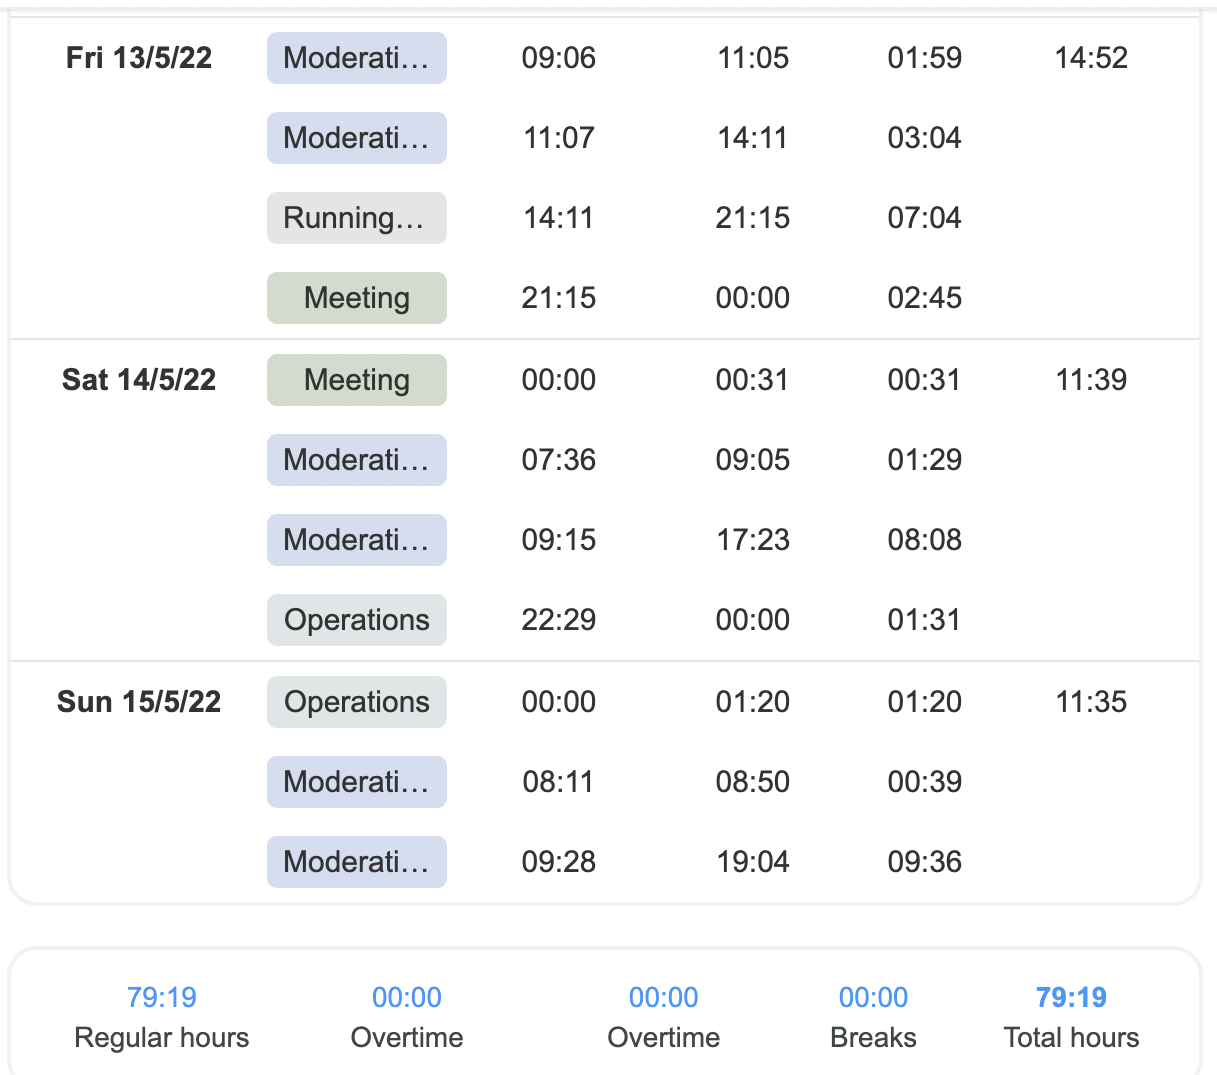Click the 79:19 Regular hours value
The image size is (1217, 1075).
tap(162, 997)
